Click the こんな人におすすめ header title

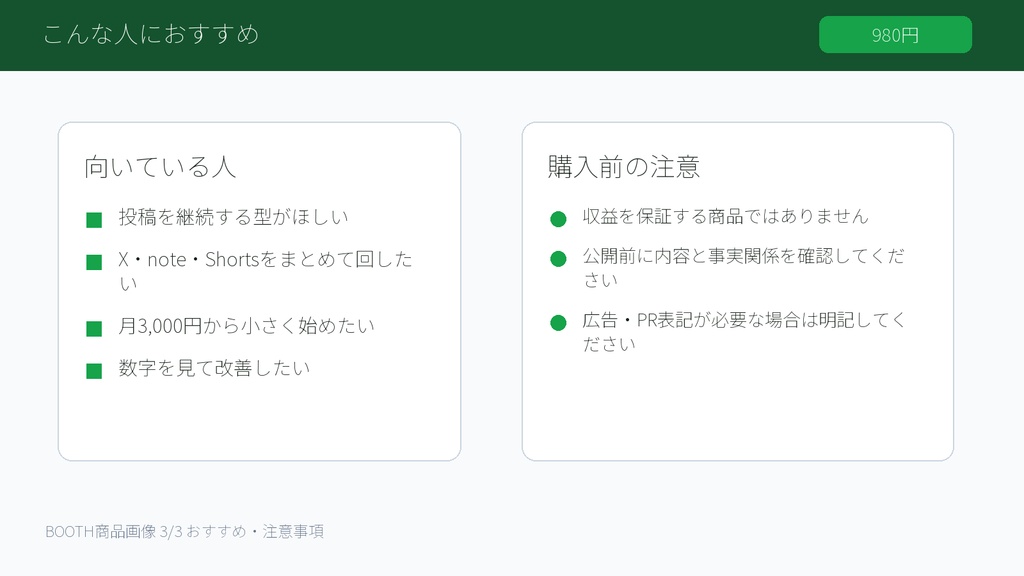(x=152, y=35)
